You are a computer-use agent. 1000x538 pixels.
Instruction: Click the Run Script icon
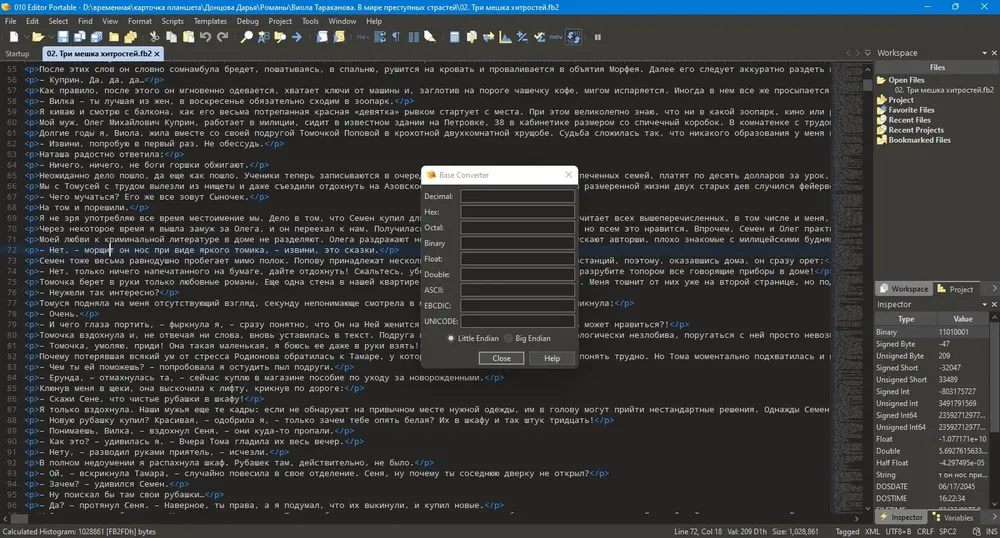click(x=322, y=37)
